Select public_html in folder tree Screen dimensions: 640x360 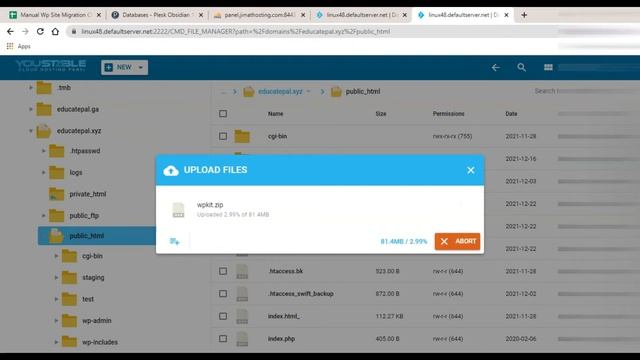pos(87,236)
